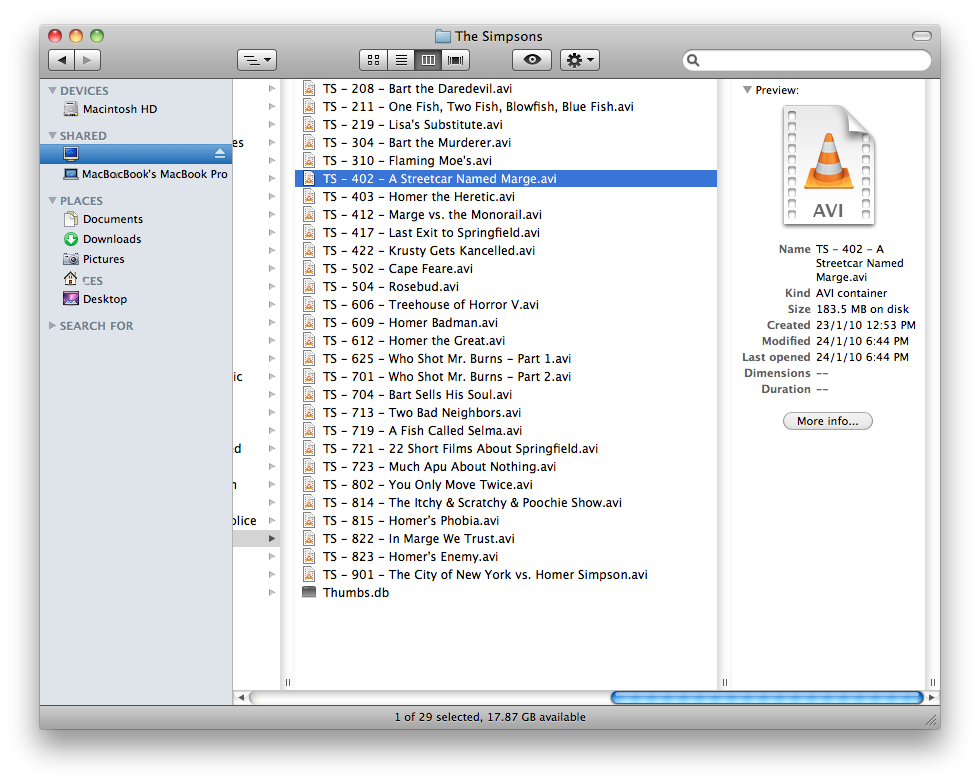The width and height of the screenshot is (980, 784).
Task: Click The Simpsons folder icon in title bar
Action: click(442, 36)
